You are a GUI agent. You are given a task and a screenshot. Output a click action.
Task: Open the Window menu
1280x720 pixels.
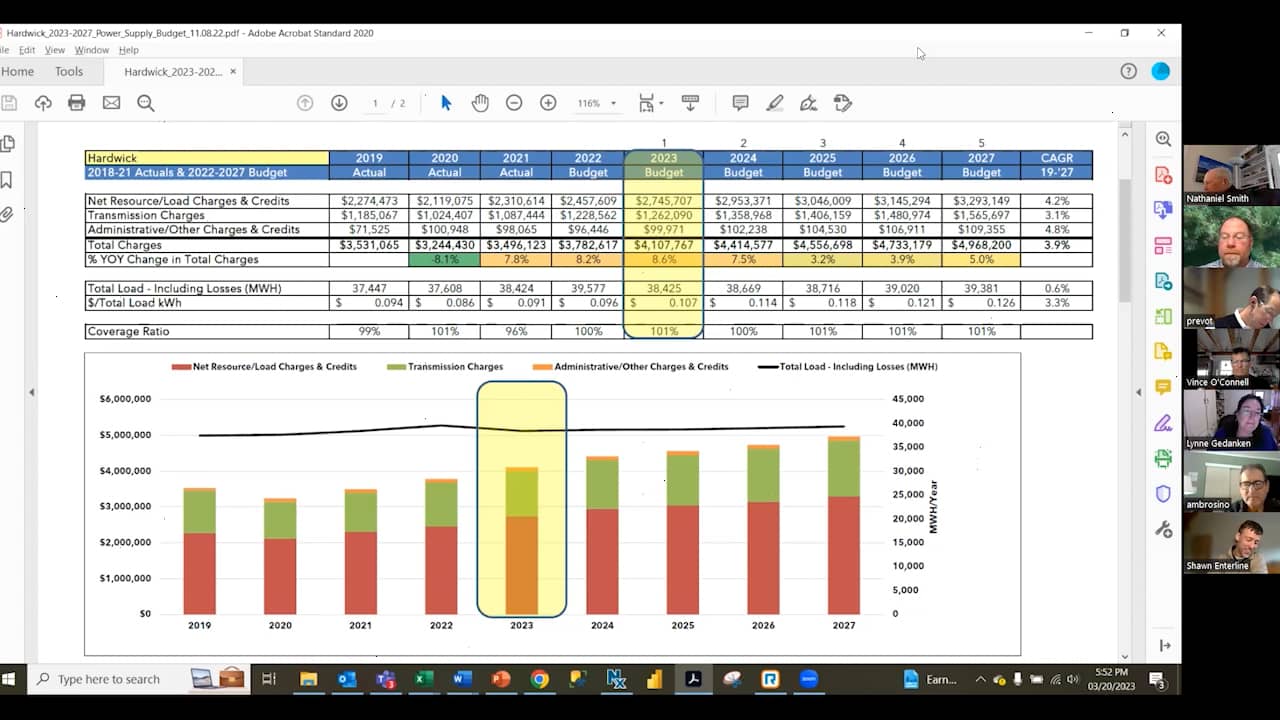coord(91,50)
